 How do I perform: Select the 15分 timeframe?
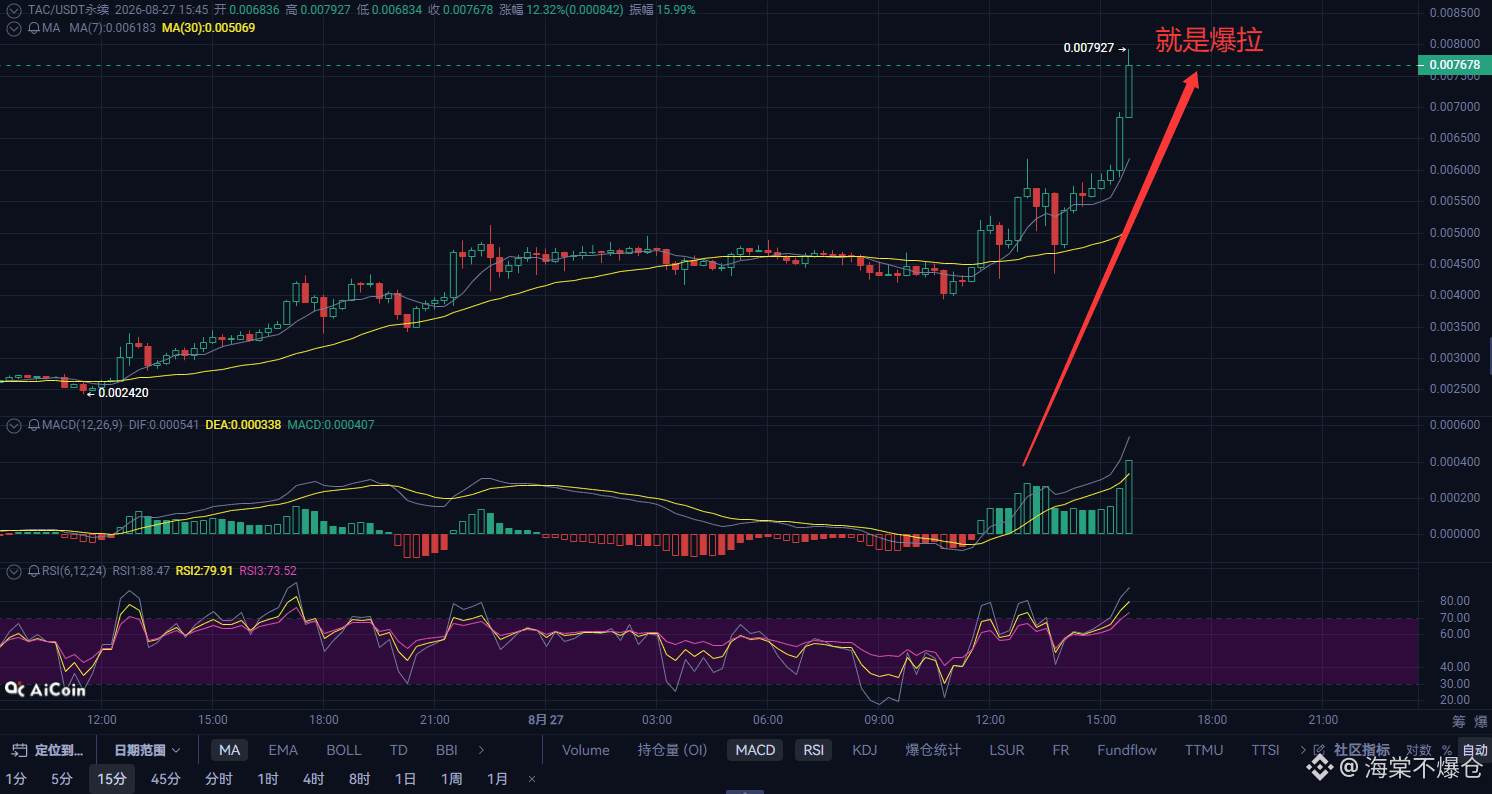[112, 779]
